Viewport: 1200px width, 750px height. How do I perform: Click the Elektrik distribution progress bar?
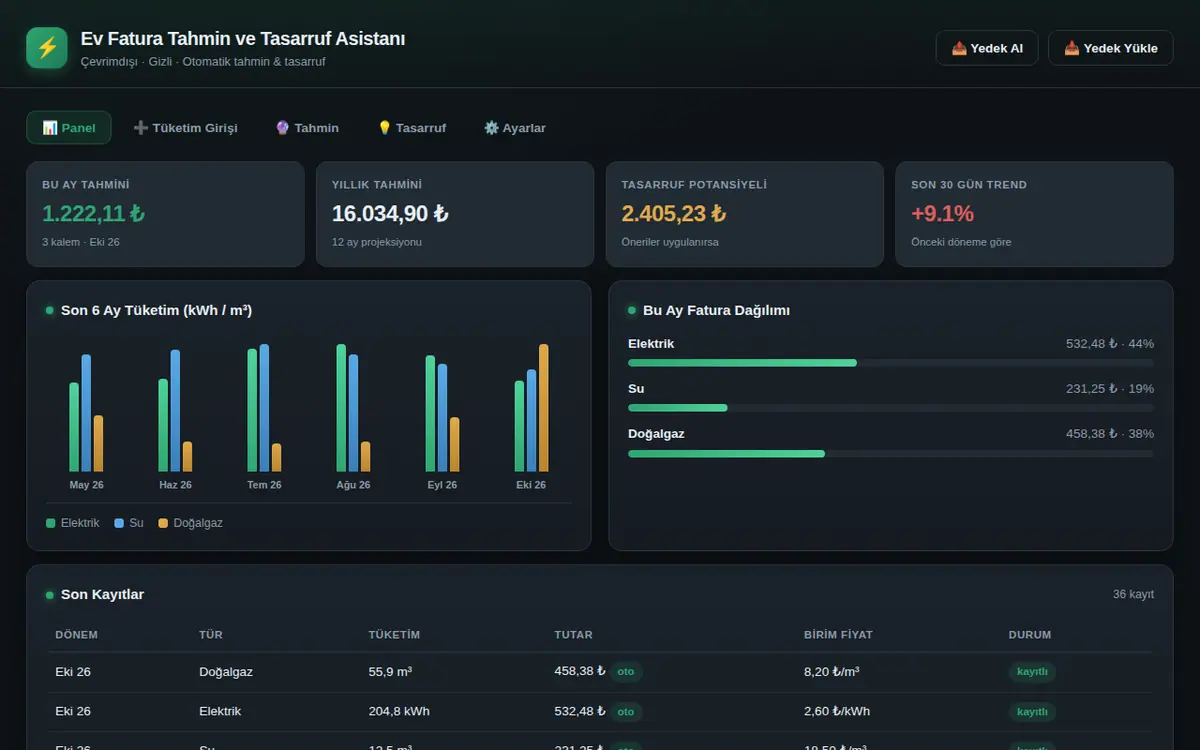(891, 362)
